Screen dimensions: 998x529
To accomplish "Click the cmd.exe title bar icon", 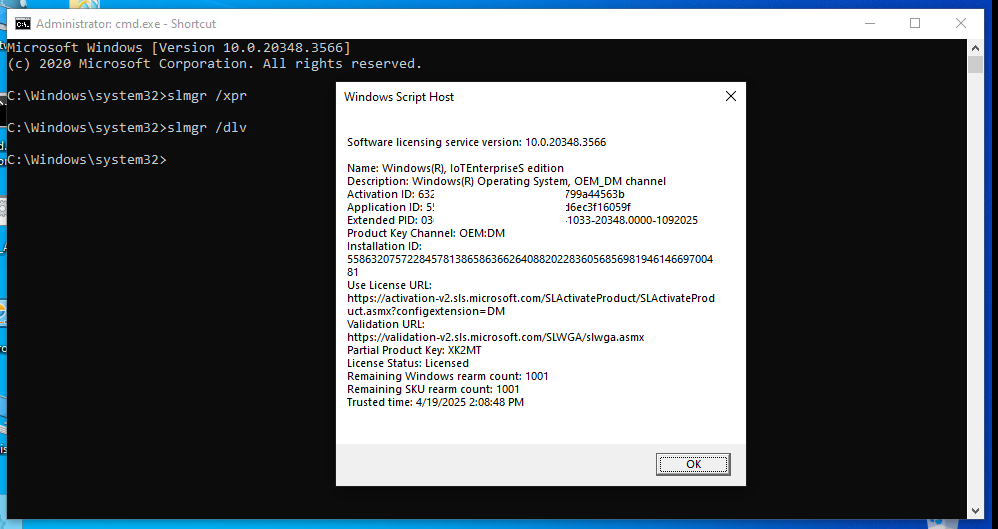I will pos(23,24).
